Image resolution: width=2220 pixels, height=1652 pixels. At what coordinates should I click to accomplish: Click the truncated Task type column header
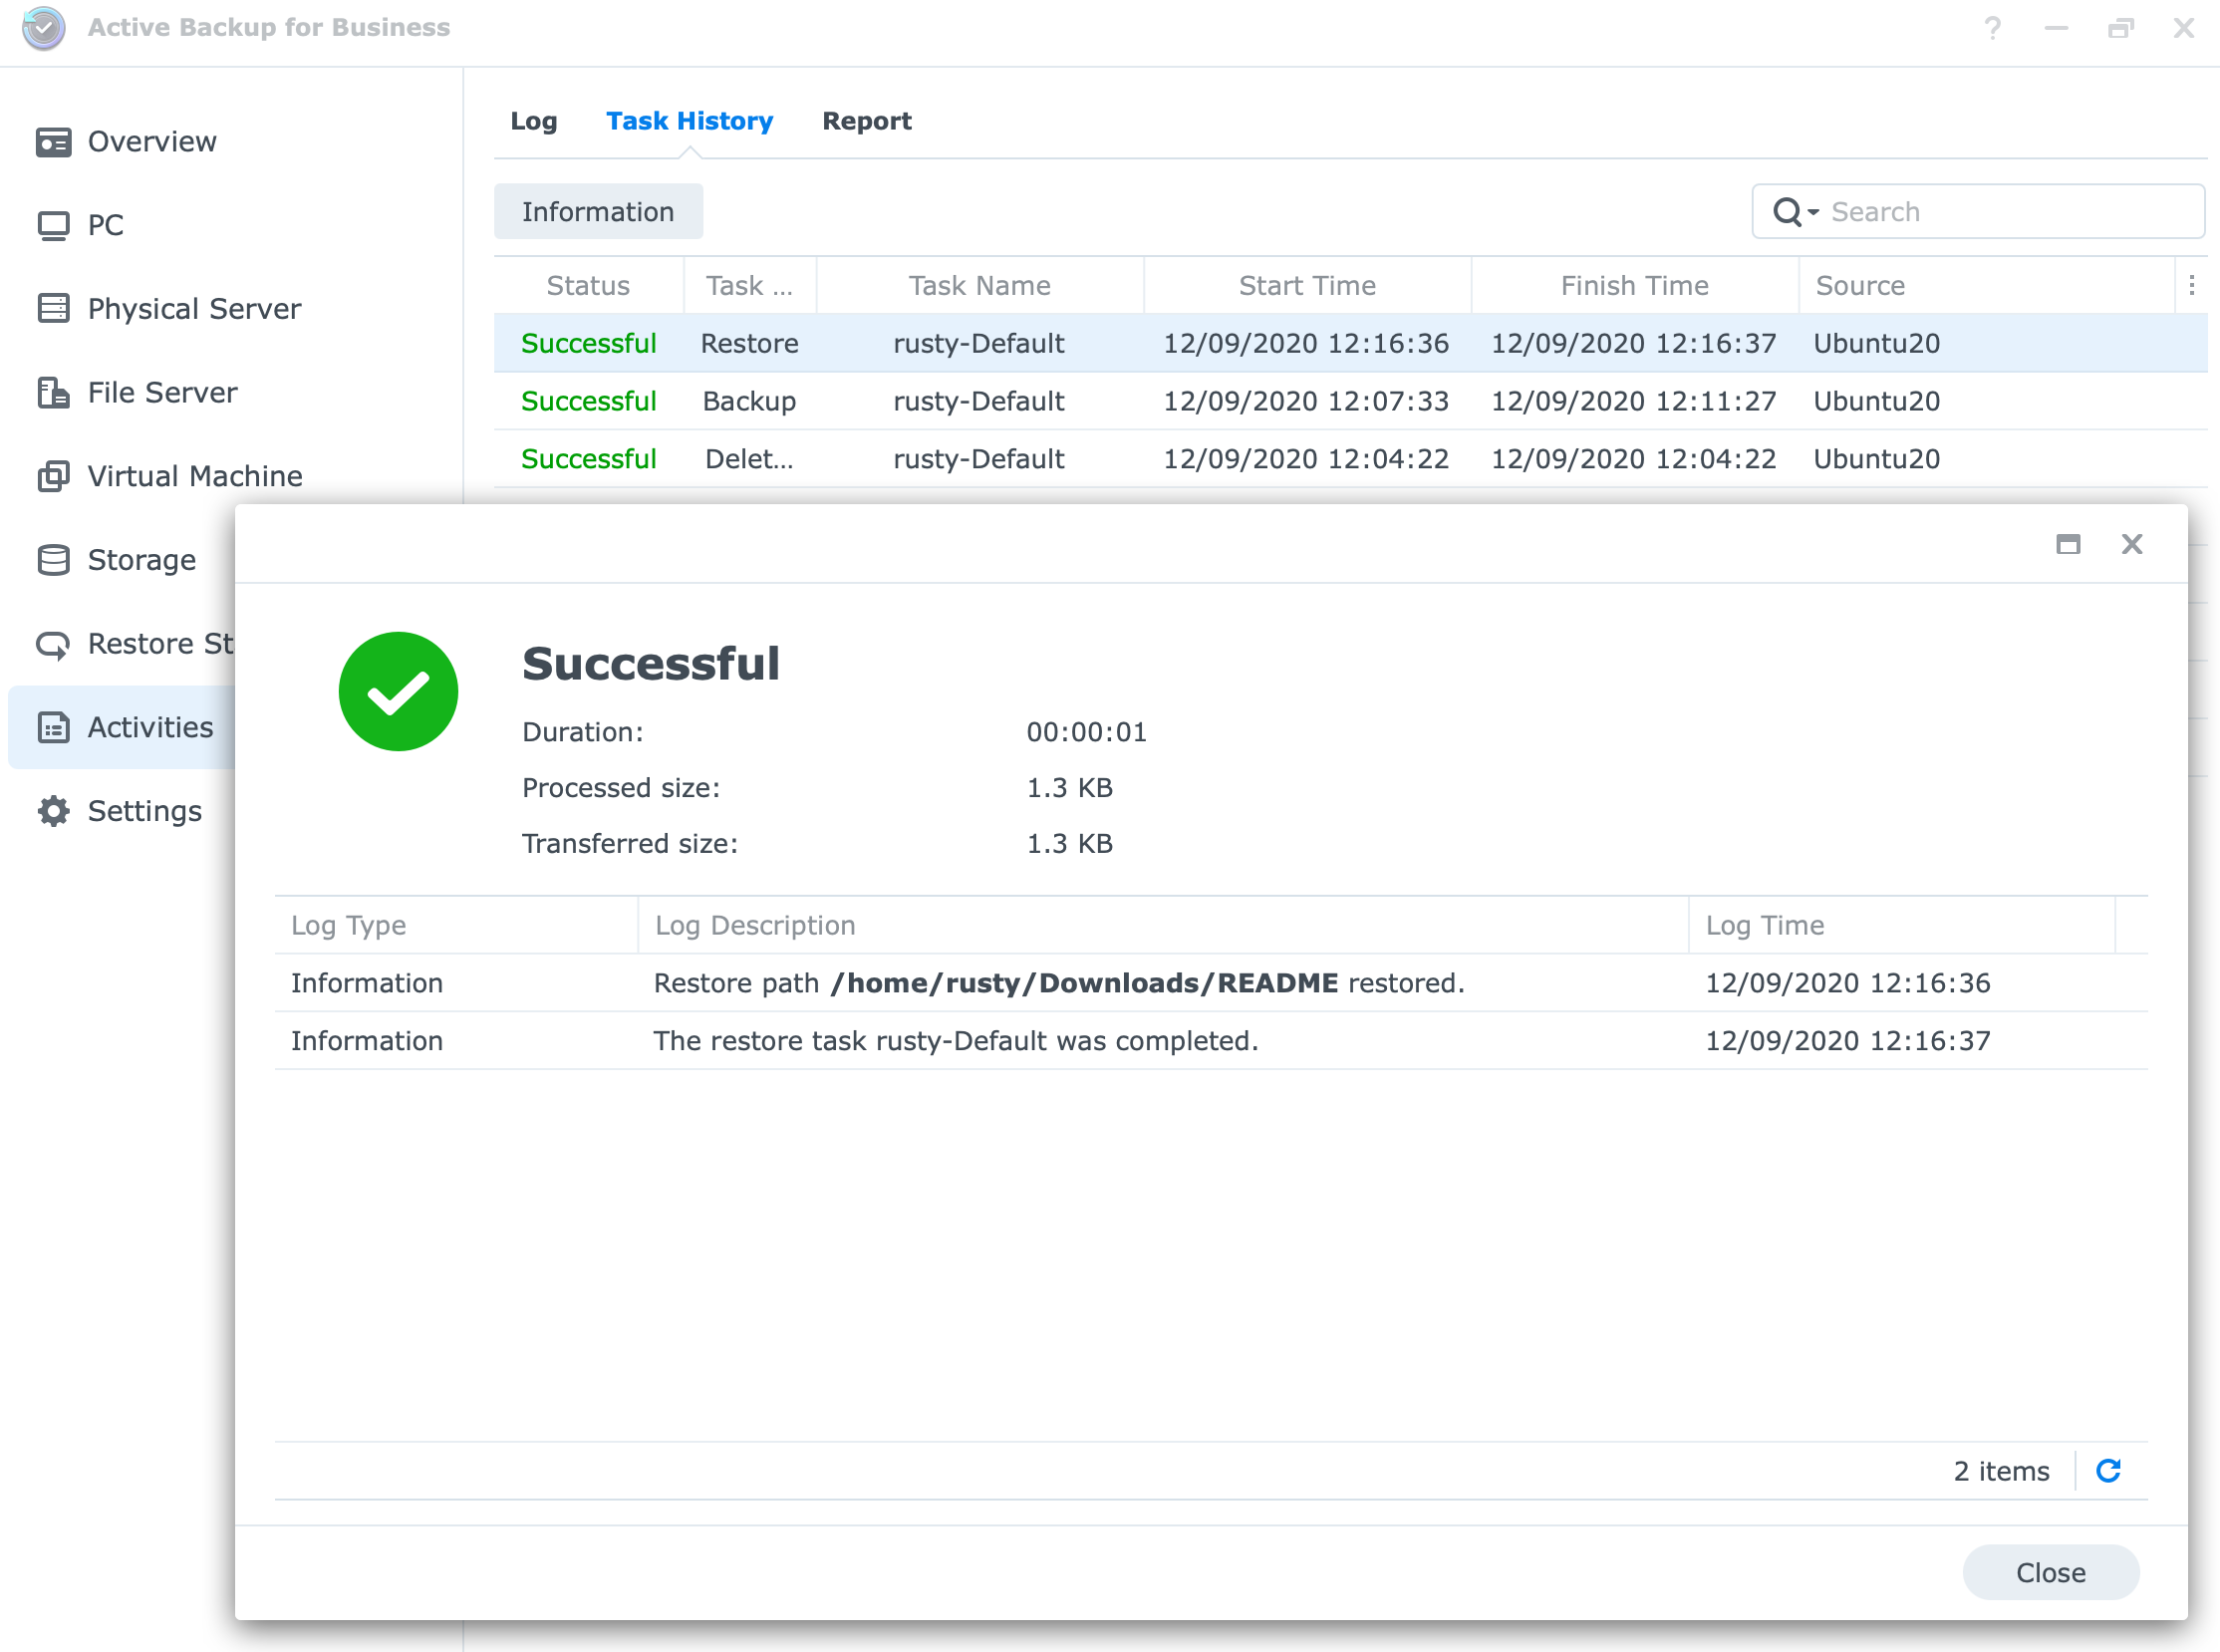pyautogui.click(x=749, y=285)
